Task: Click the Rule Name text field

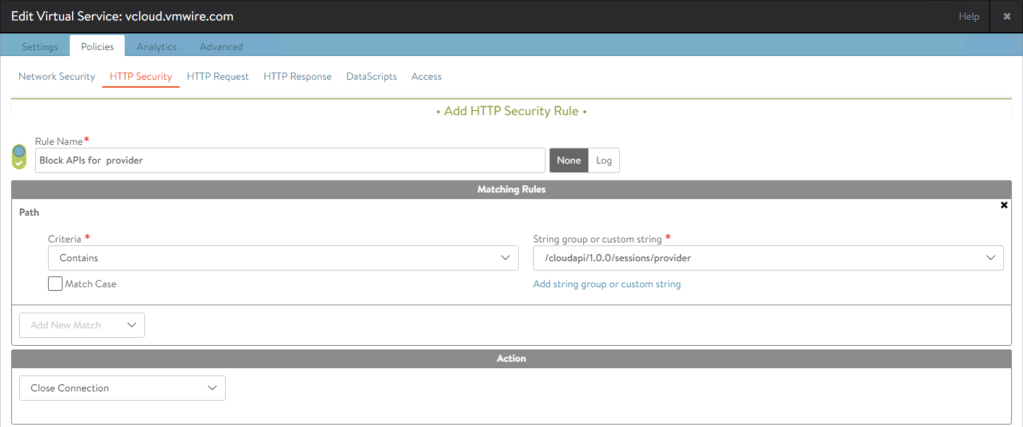Action: pos(289,160)
